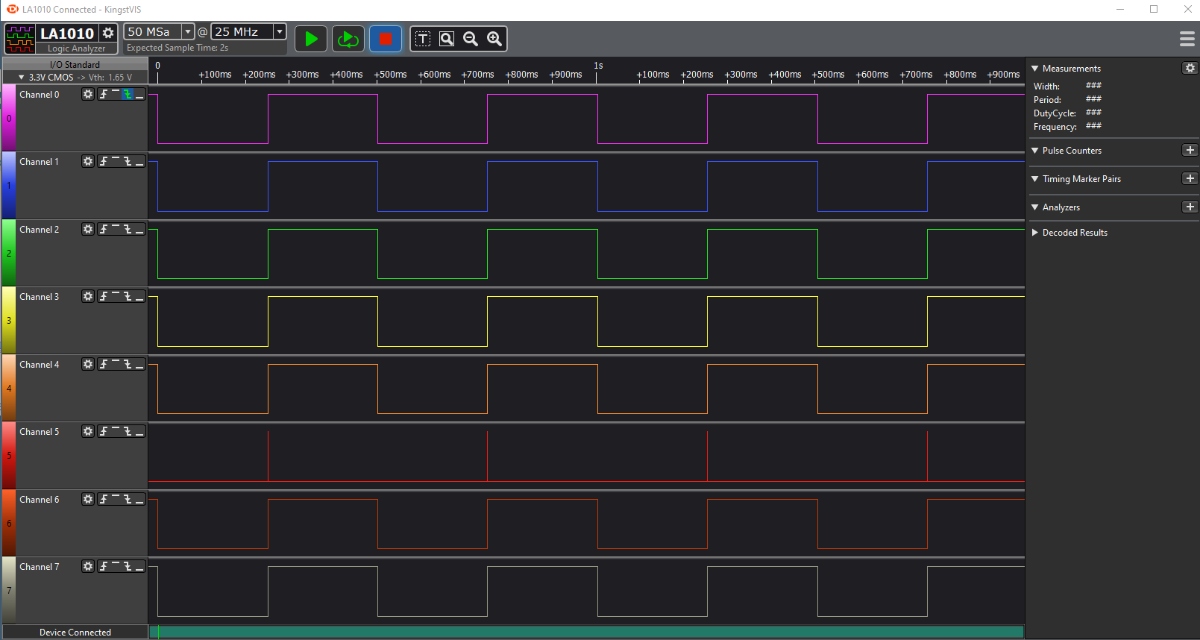Screen dimensions: 1200x640
Task: Toggle falling edge trigger on Channel 0
Action: pyautogui.click(x=128, y=94)
